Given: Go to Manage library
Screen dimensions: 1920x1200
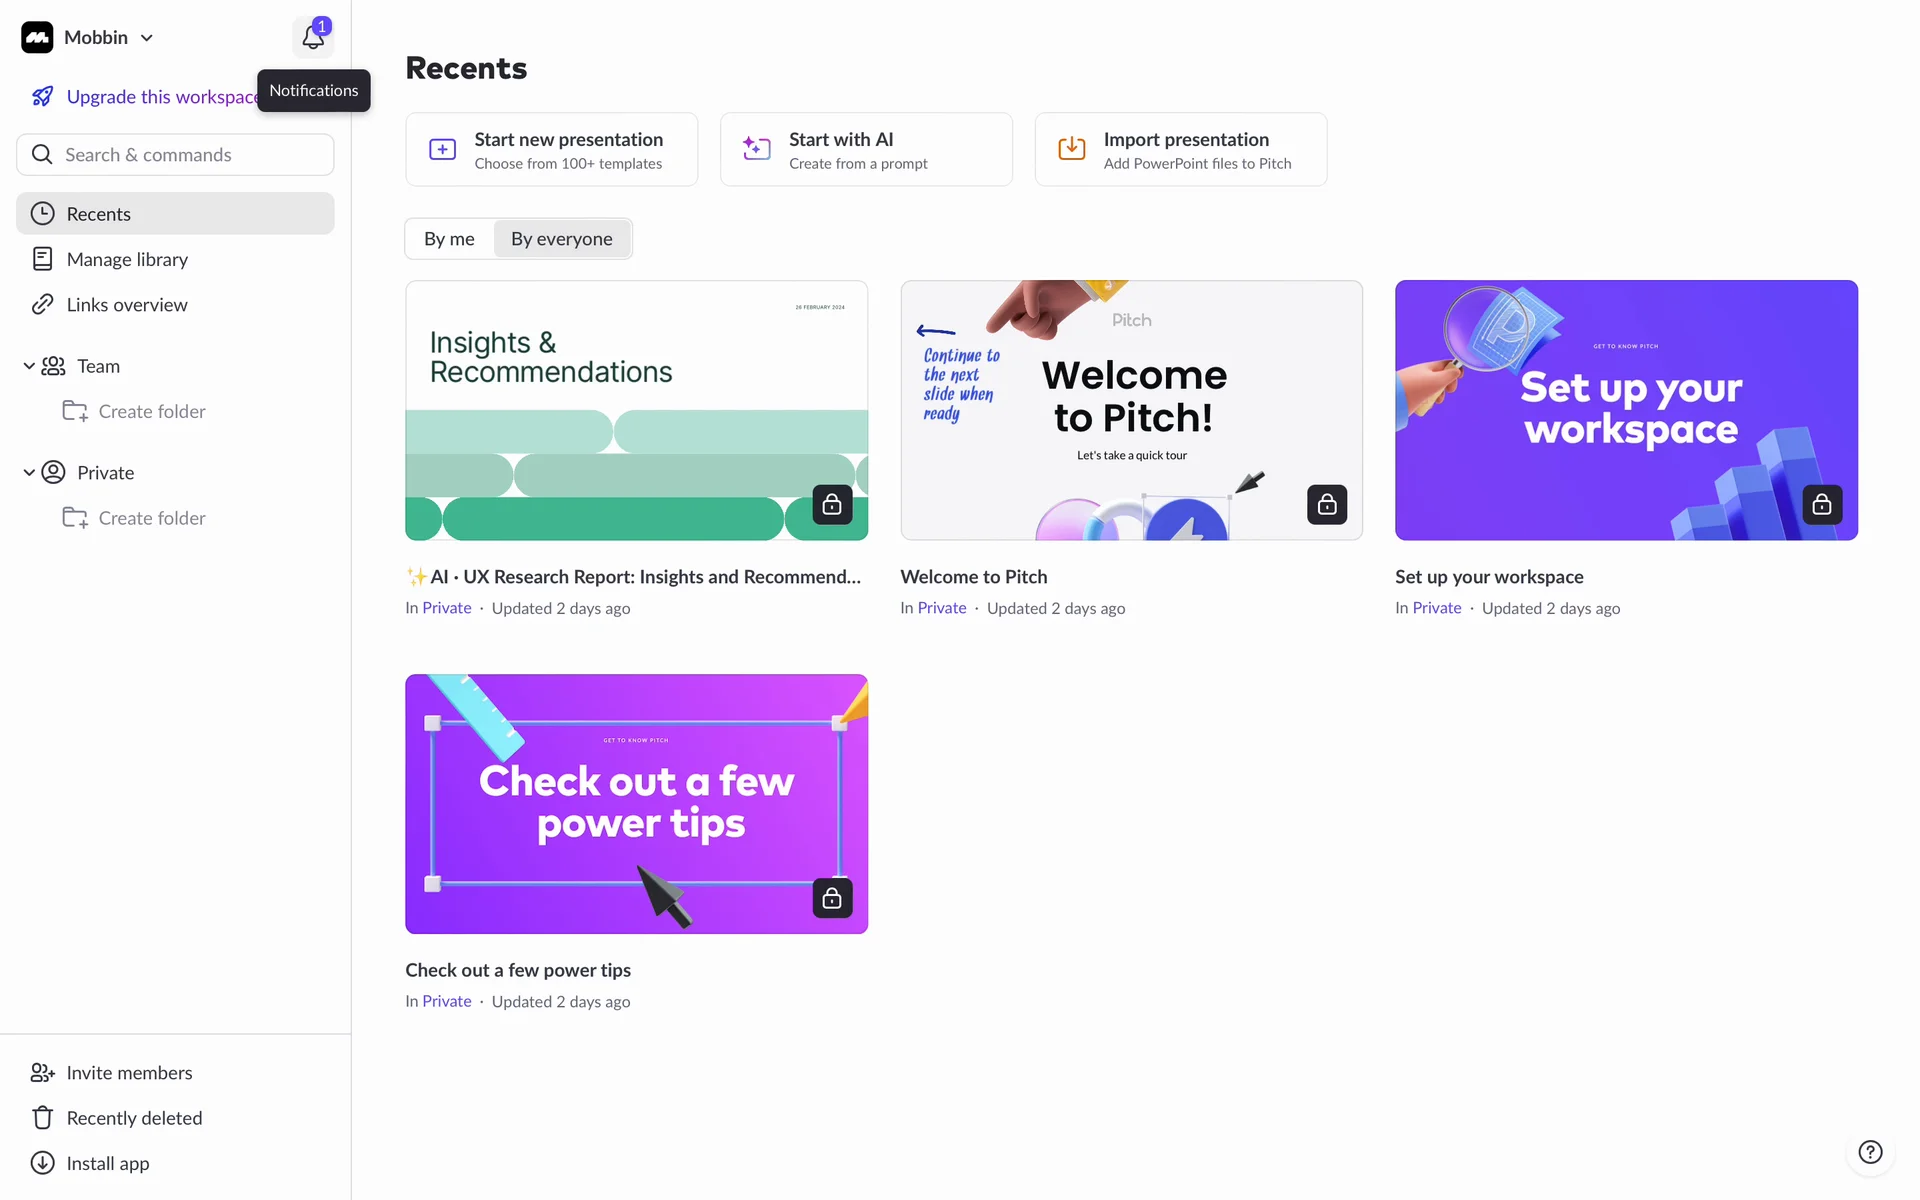Looking at the screenshot, I should (x=127, y=260).
